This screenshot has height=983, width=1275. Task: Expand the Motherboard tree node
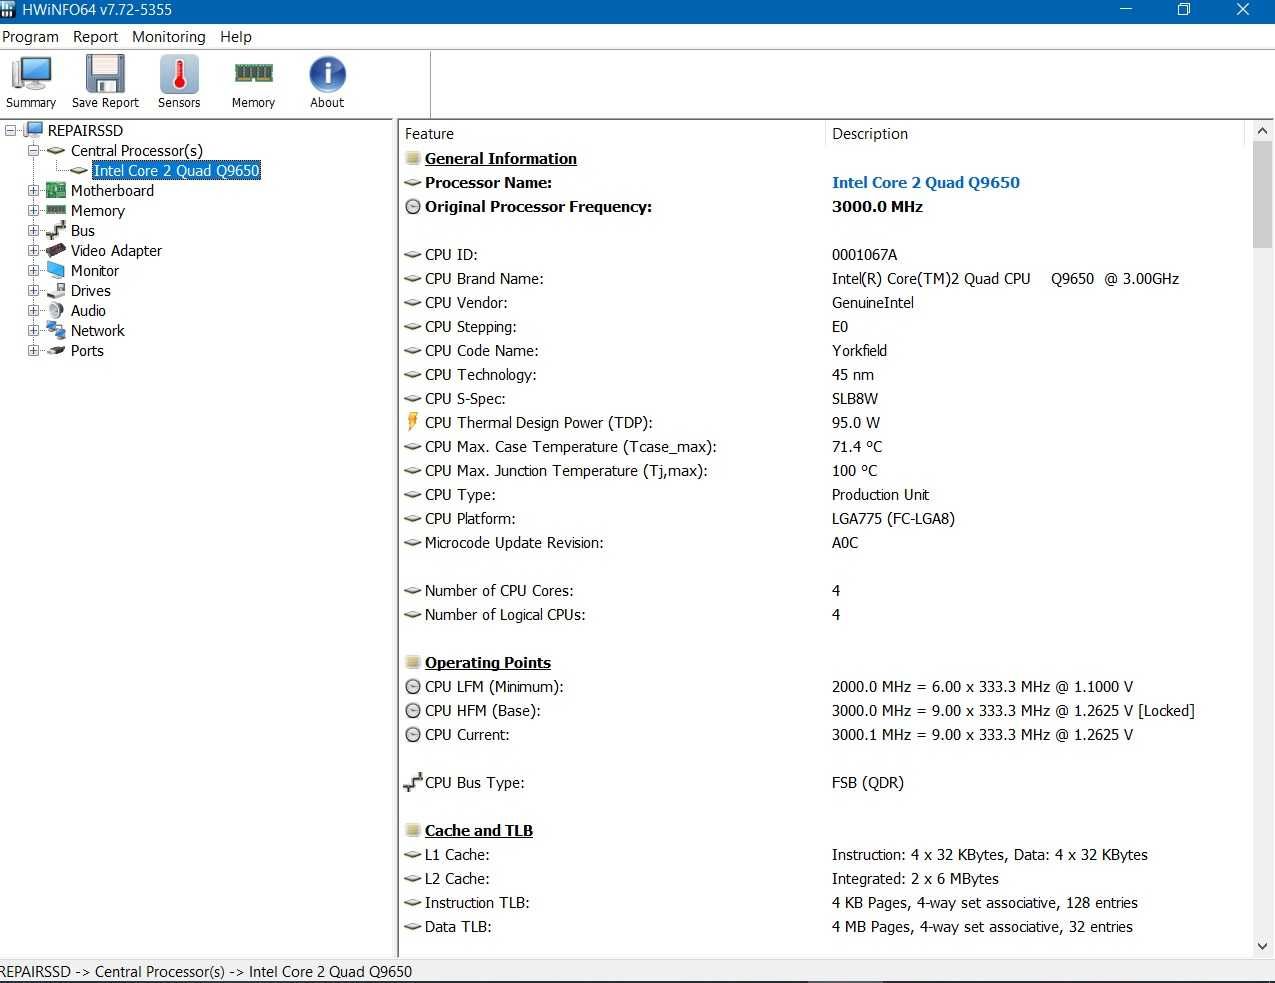(x=33, y=190)
